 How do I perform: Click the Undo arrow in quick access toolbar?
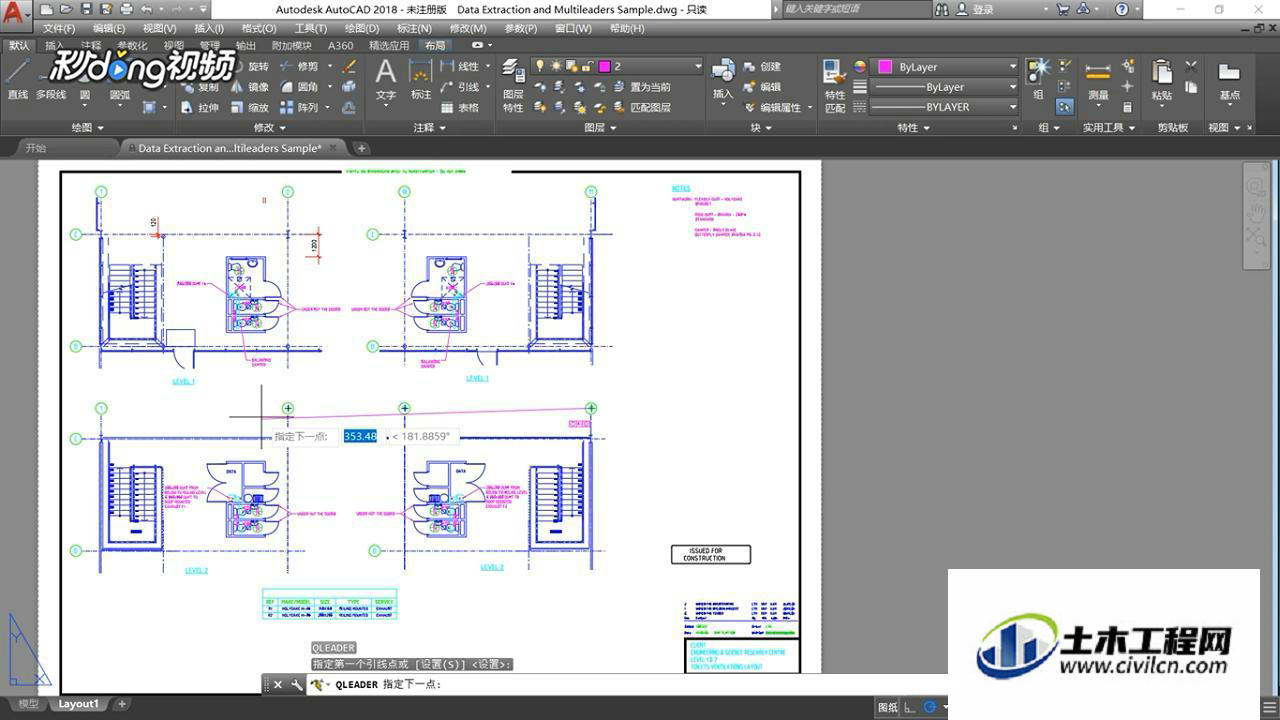147,9
